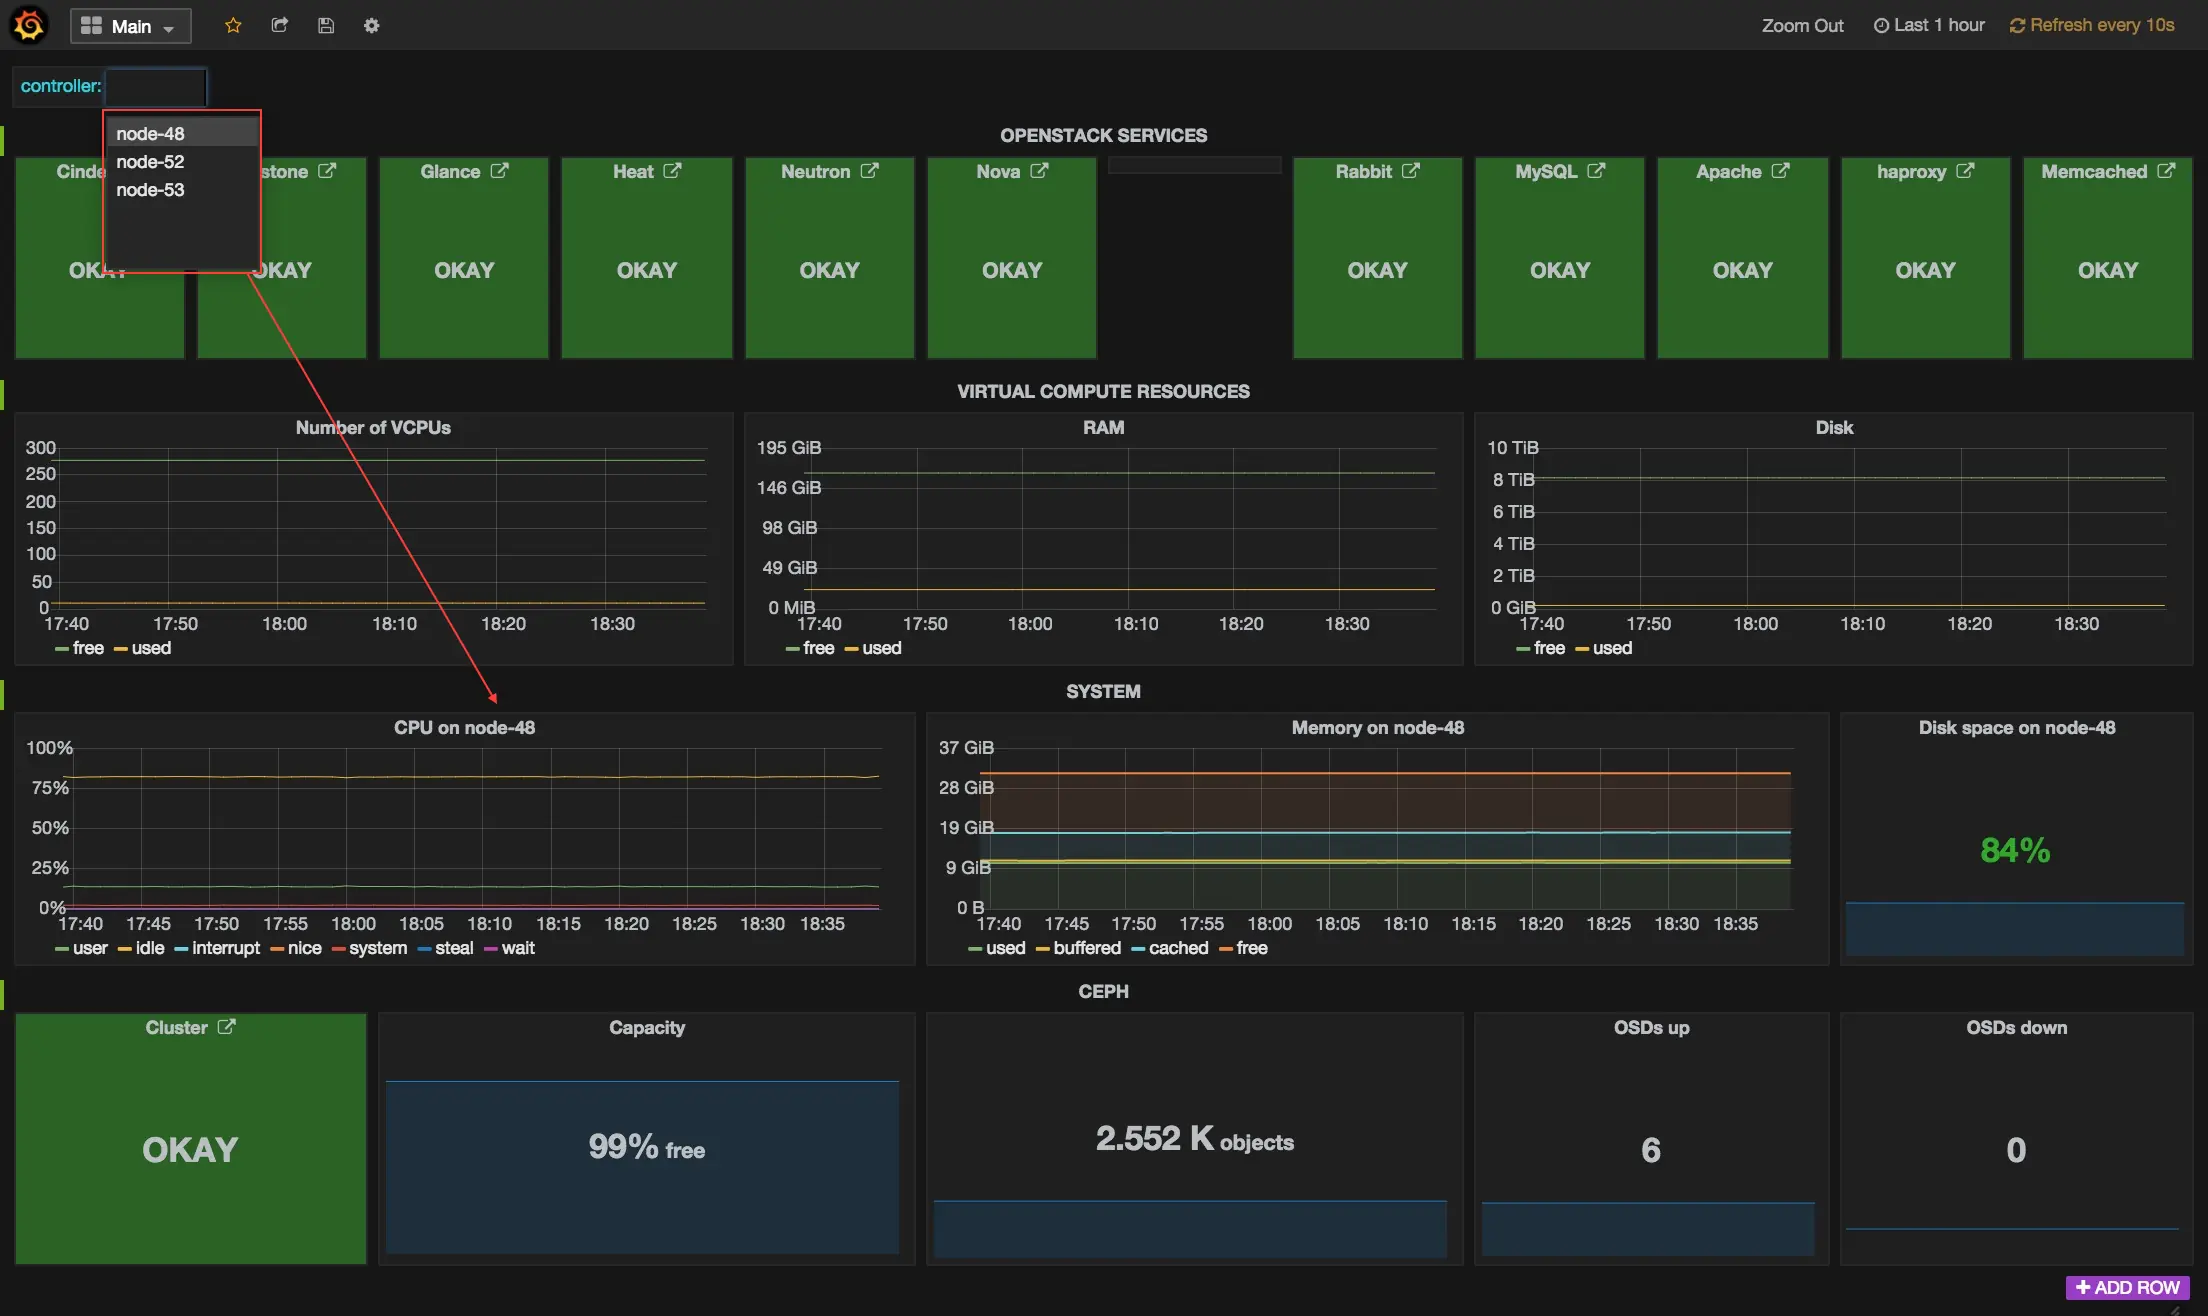This screenshot has width=2208, height=1316.
Task: Star the Main dashboard
Action: (233, 26)
